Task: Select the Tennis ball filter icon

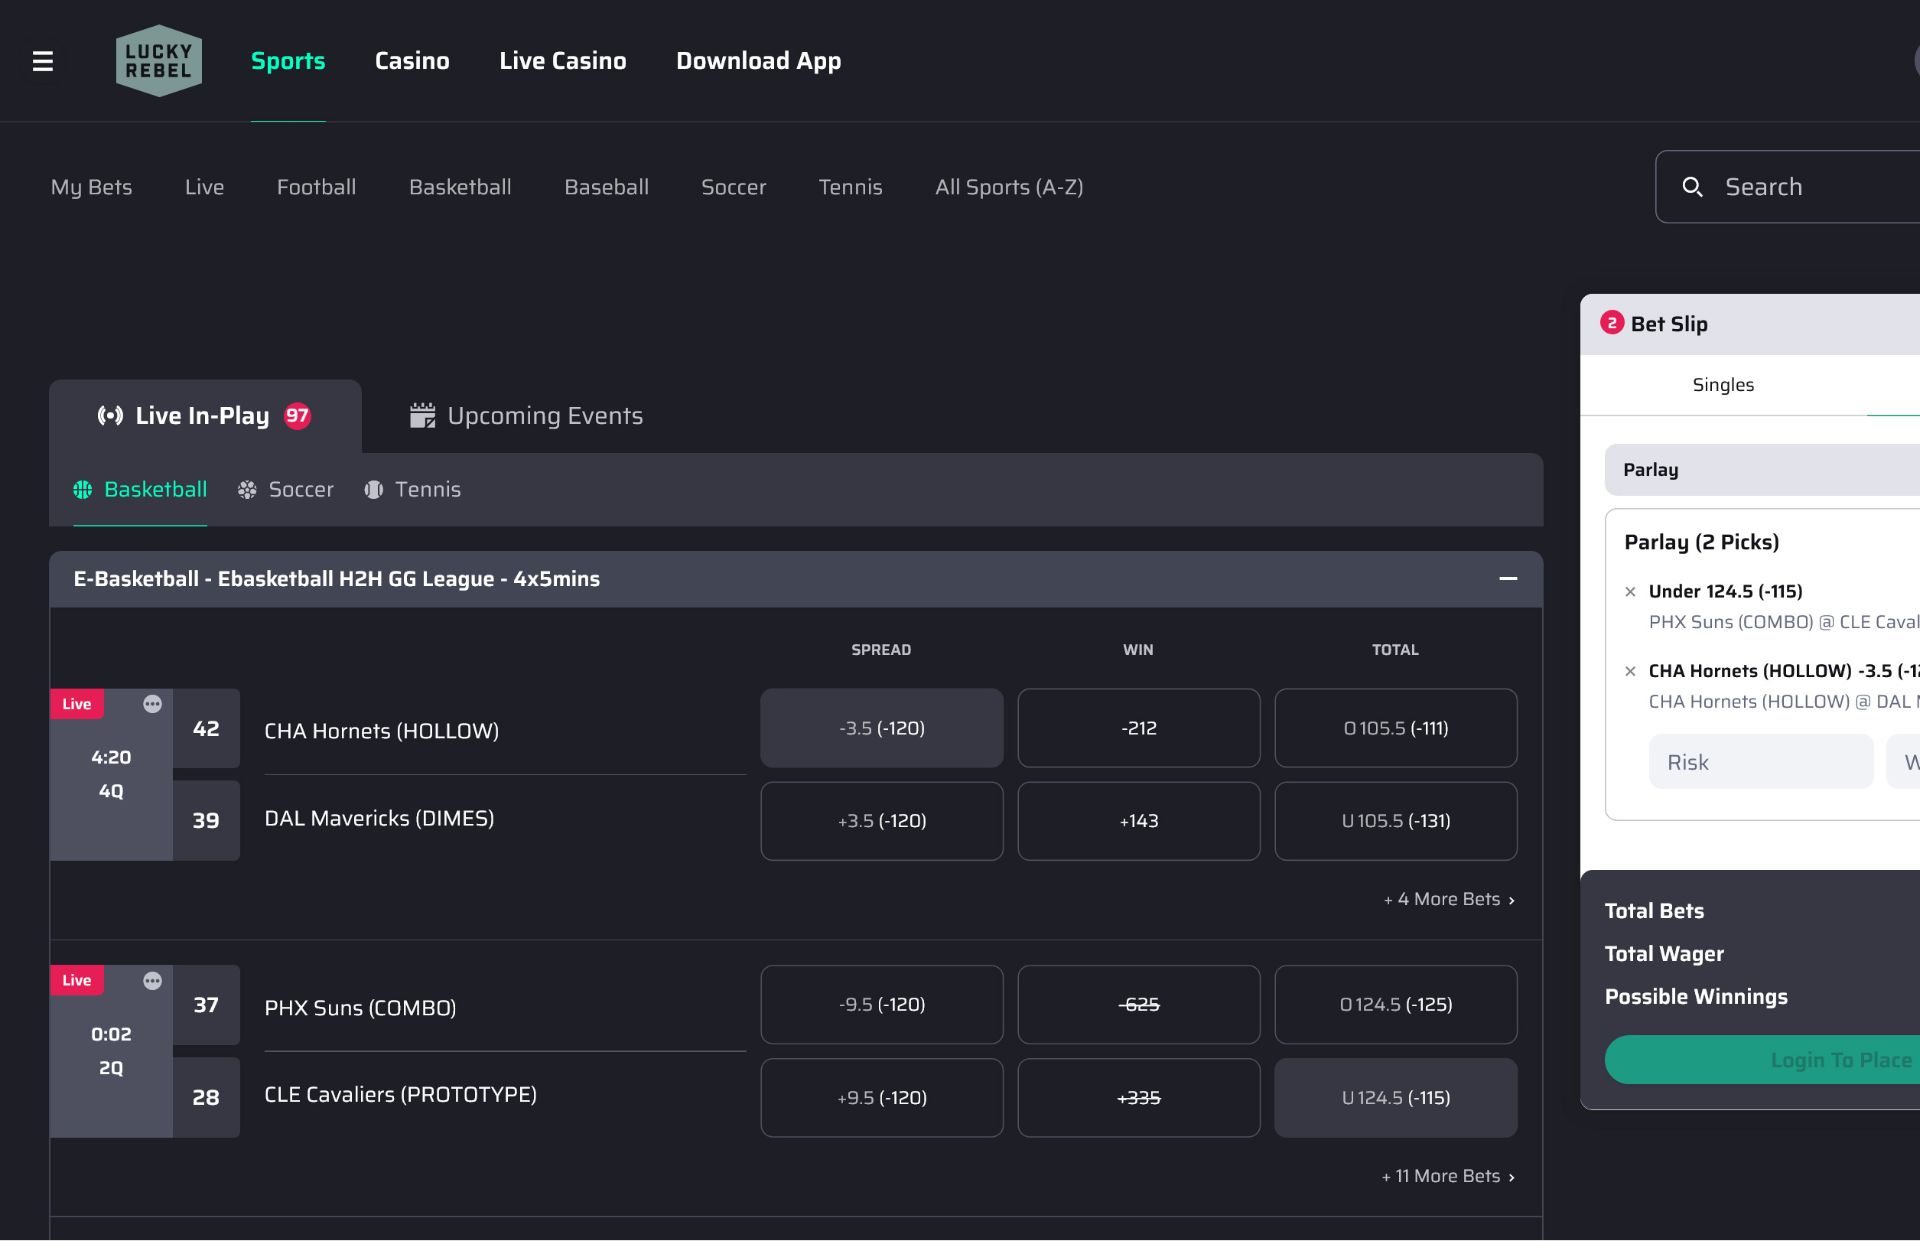Action: (373, 489)
